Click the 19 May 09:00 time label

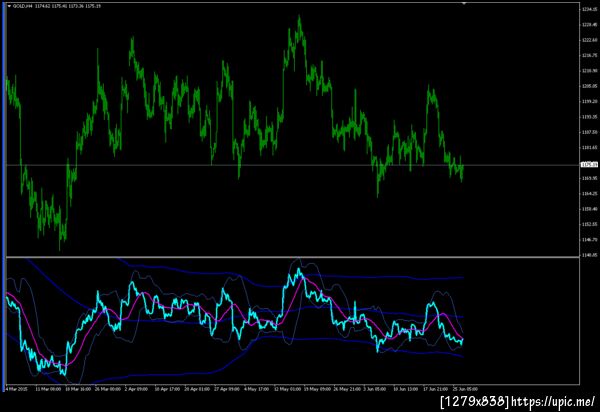(317, 389)
